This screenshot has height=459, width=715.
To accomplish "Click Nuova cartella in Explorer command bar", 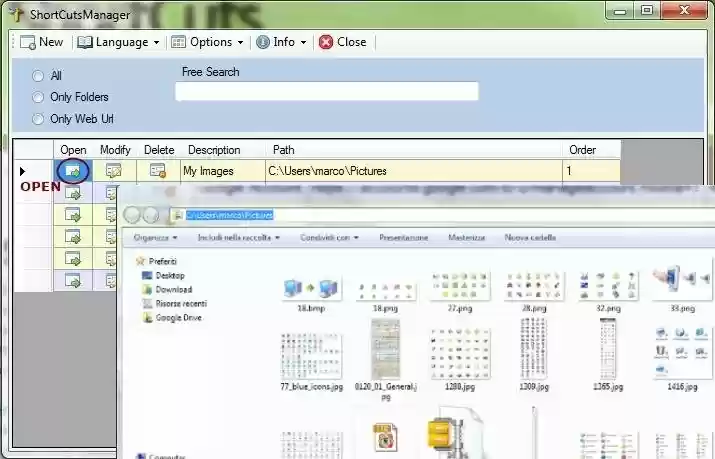I will click(530, 237).
